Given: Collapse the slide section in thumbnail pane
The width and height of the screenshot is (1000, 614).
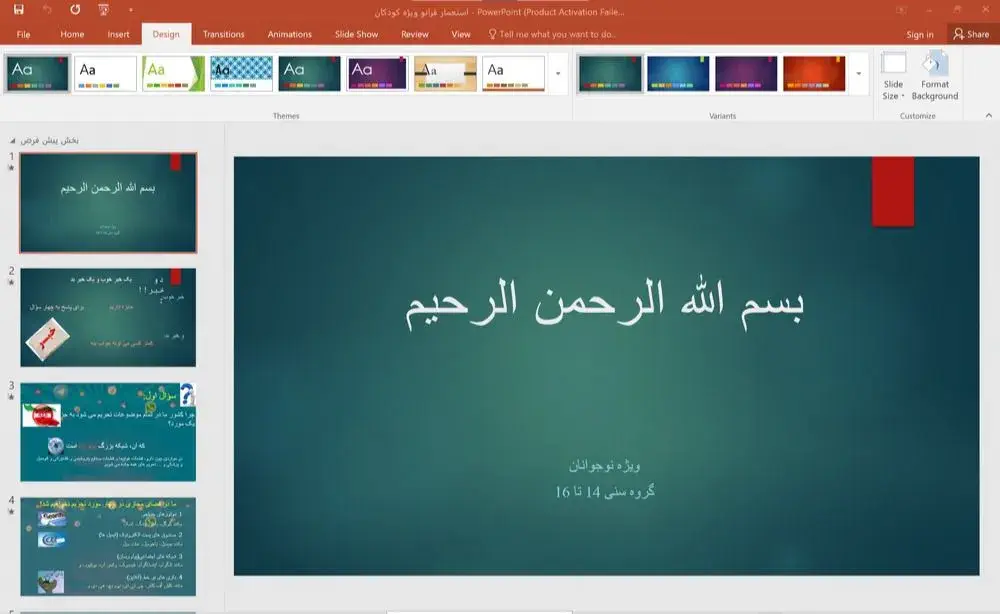Looking at the screenshot, I should 12,141.
